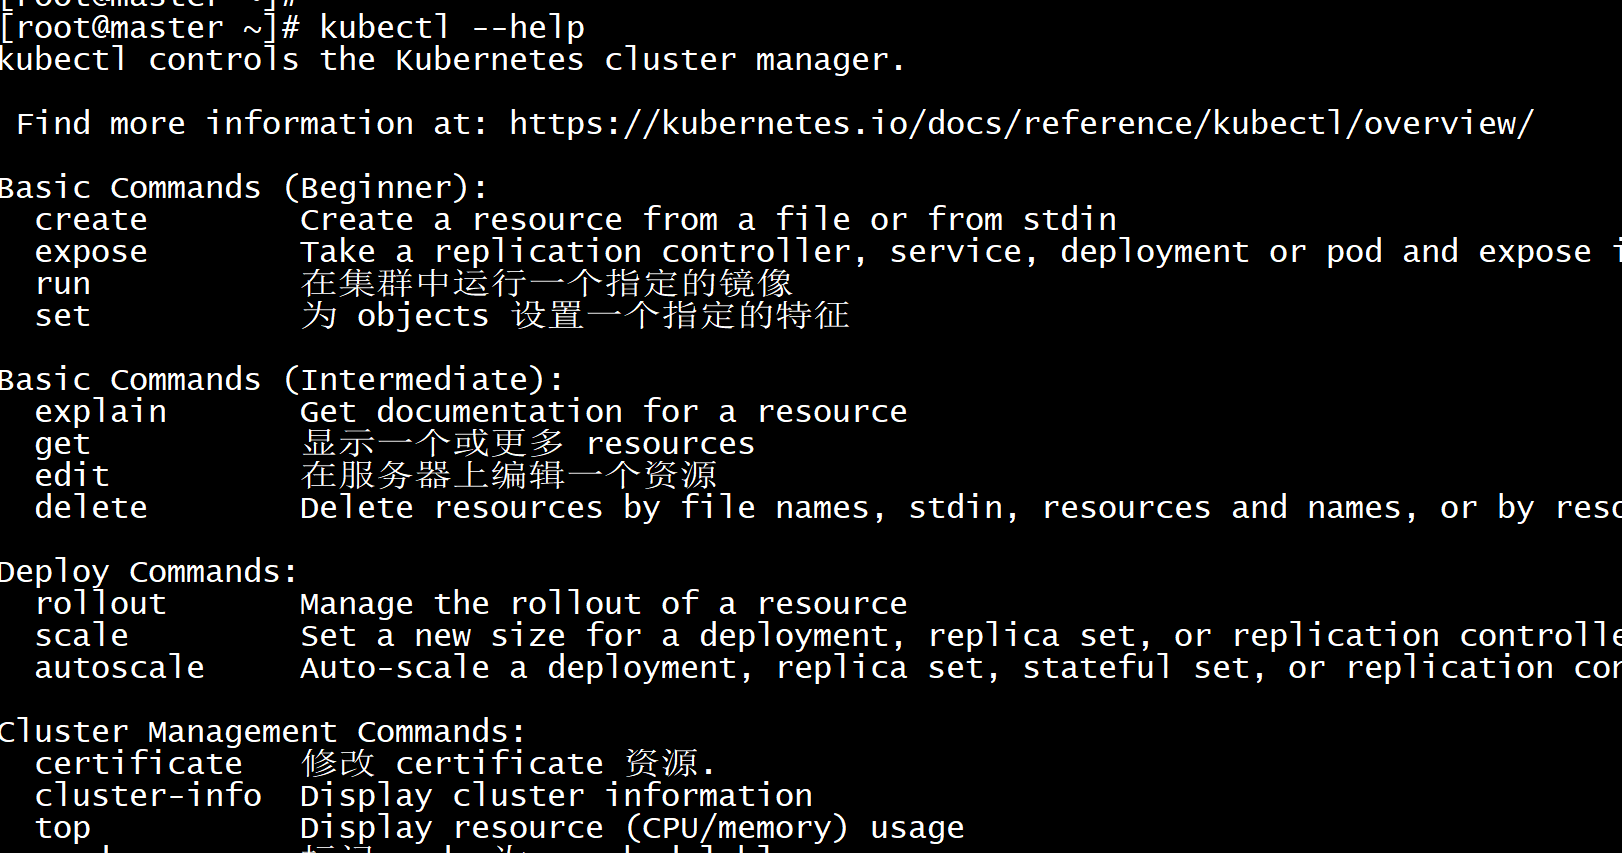Click the 'set' command name
This screenshot has height=853, width=1622.
click(x=63, y=316)
